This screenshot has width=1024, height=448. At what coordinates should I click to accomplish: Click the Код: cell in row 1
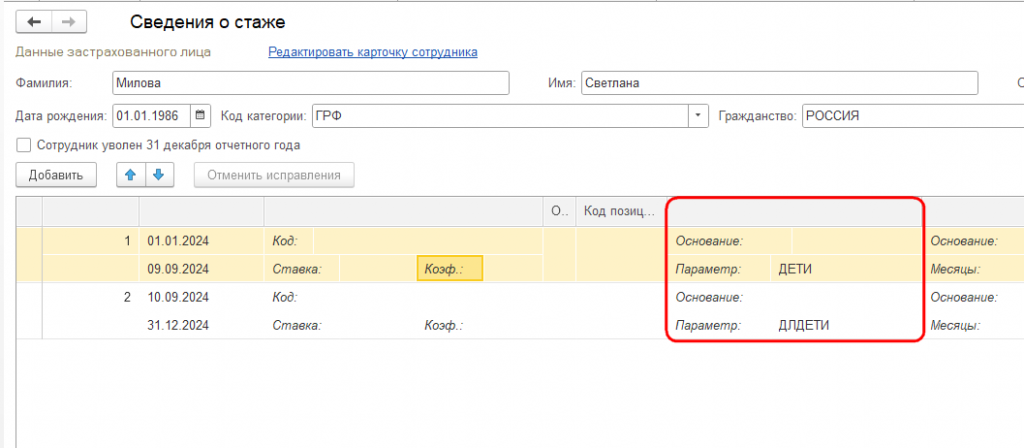tap(285, 241)
